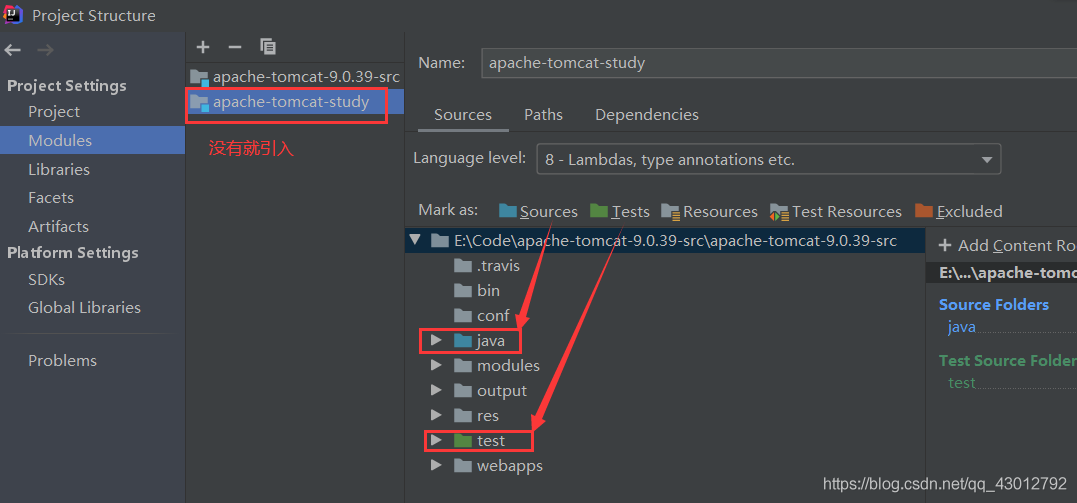Mark folder as Tests
The image size is (1077, 503).
[620, 212]
